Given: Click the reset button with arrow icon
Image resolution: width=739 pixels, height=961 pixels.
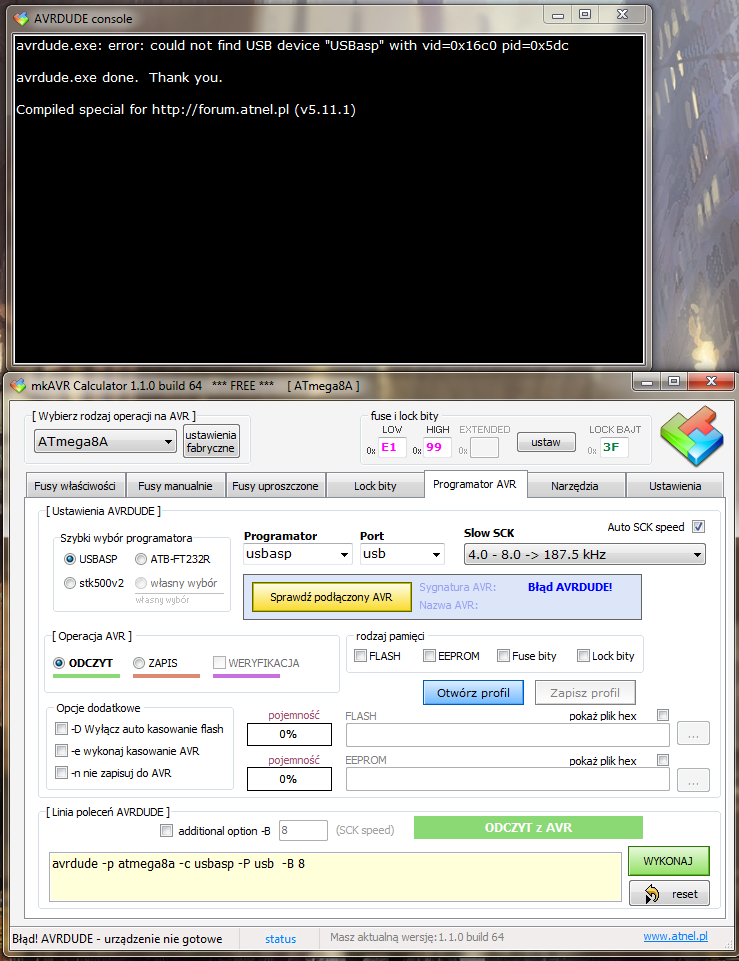Looking at the screenshot, I should pos(669,894).
